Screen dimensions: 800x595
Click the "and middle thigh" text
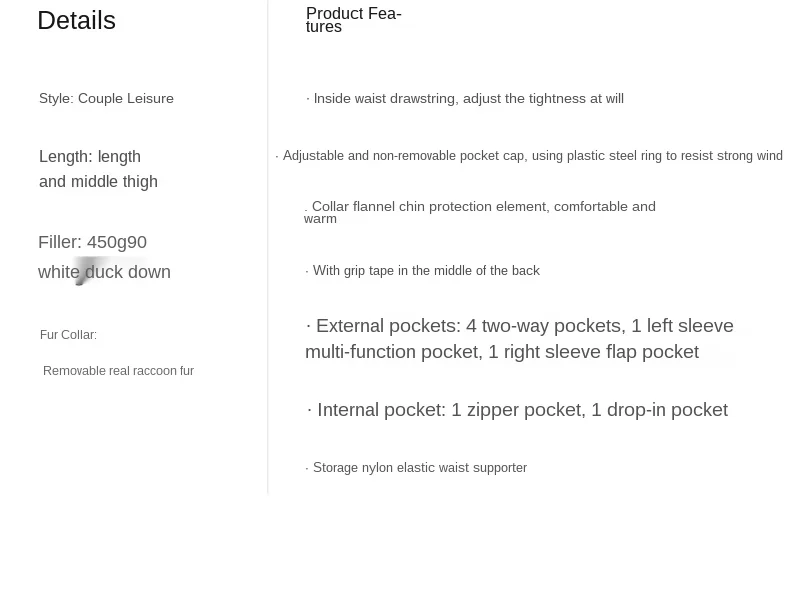98,182
